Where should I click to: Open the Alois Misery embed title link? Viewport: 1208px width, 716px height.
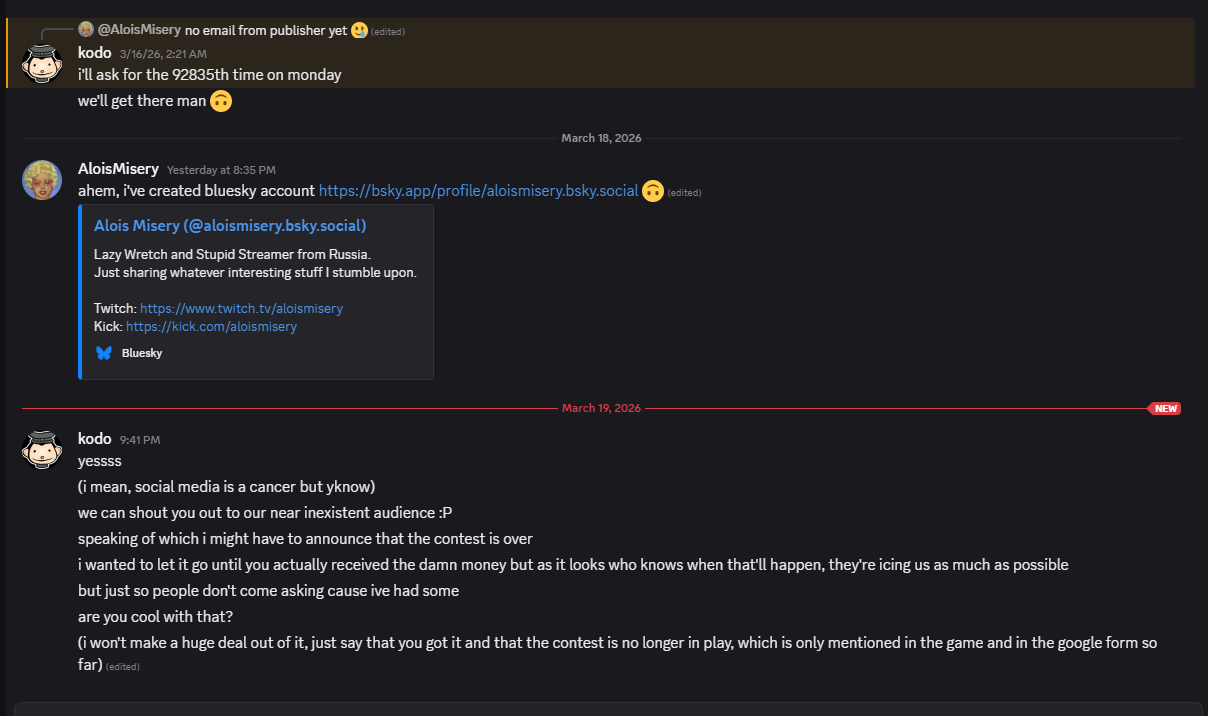point(230,226)
